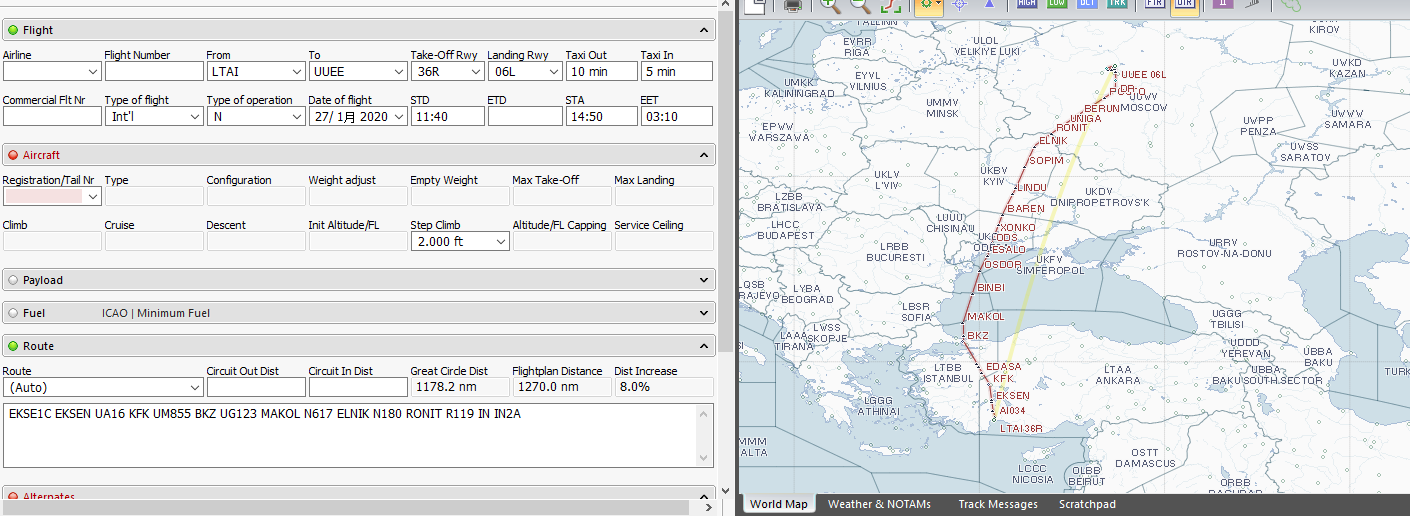Open the Take-Off Rwy dropdown
The image size is (1410, 516).
475,72
